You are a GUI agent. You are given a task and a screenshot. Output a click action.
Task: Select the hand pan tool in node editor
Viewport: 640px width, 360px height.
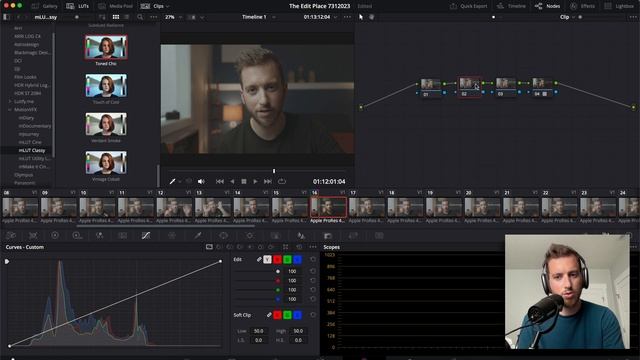(371, 17)
